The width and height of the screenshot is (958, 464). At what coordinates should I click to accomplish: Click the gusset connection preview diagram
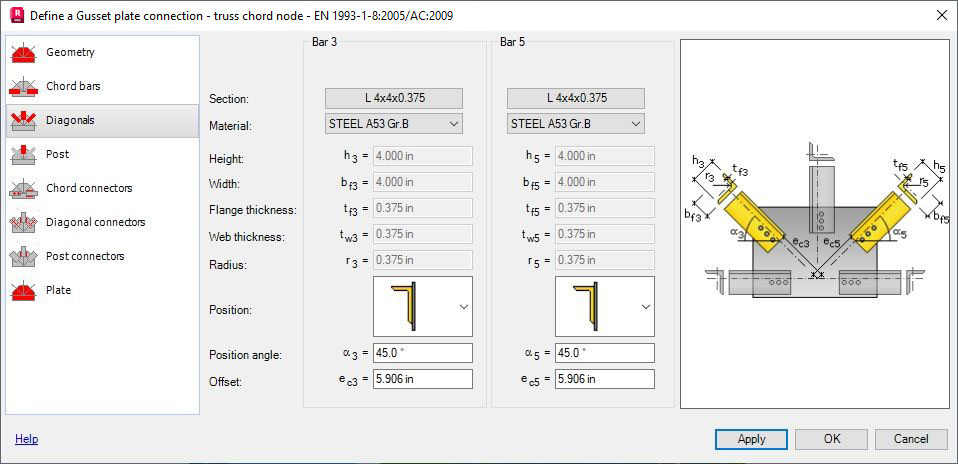pyautogui.click(x=814, y=224)
